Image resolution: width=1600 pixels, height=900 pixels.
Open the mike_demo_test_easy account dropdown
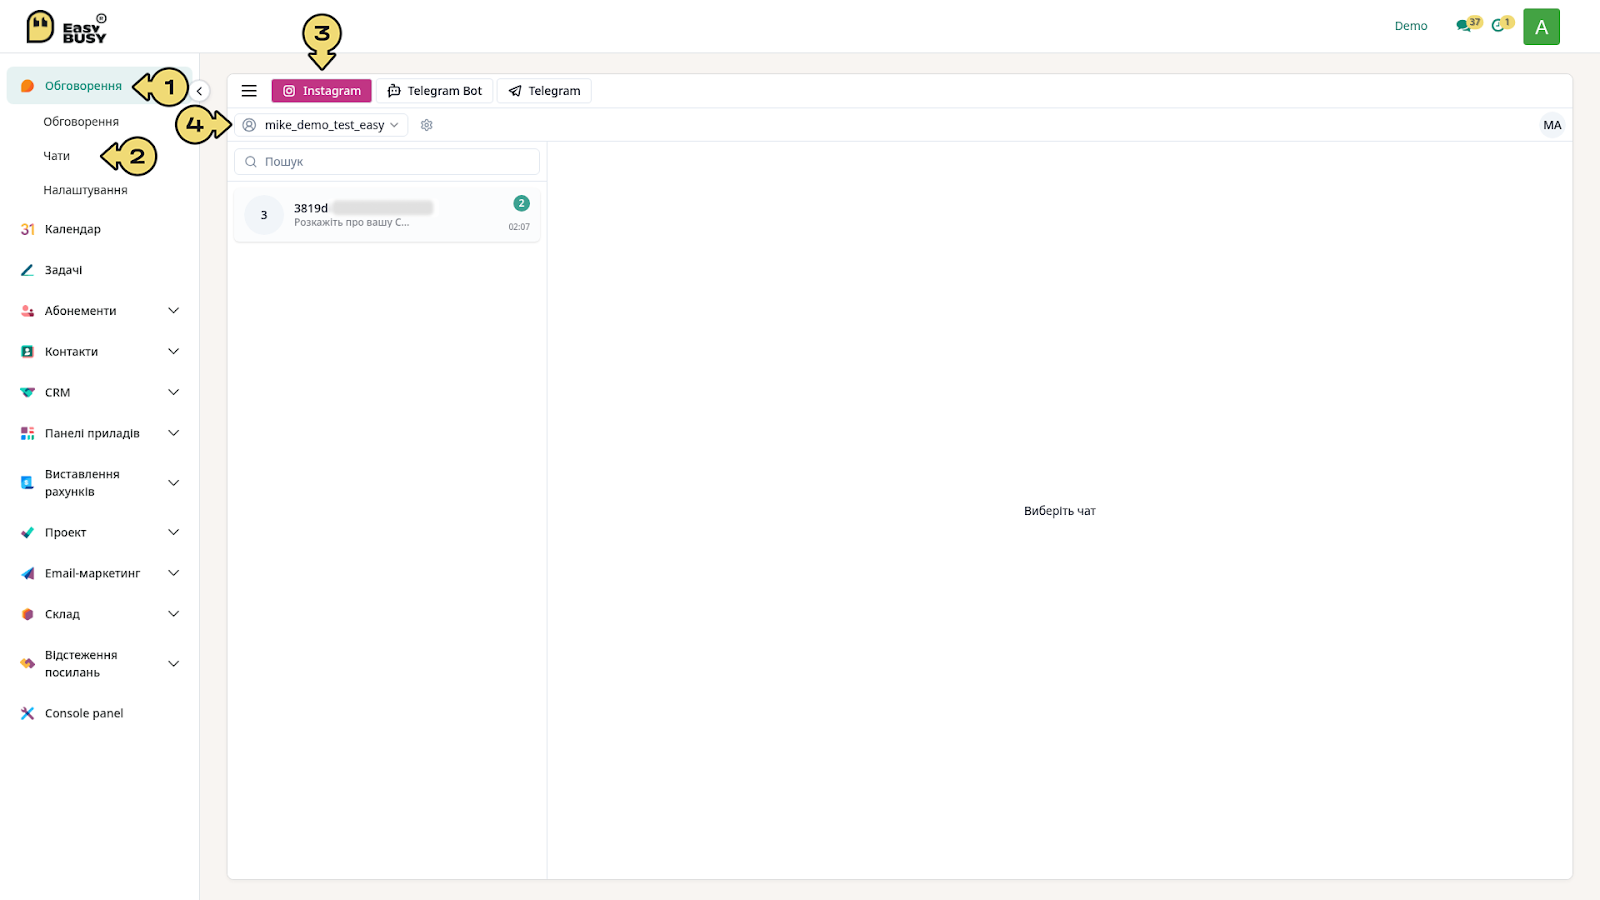click(x=322, y=125)
